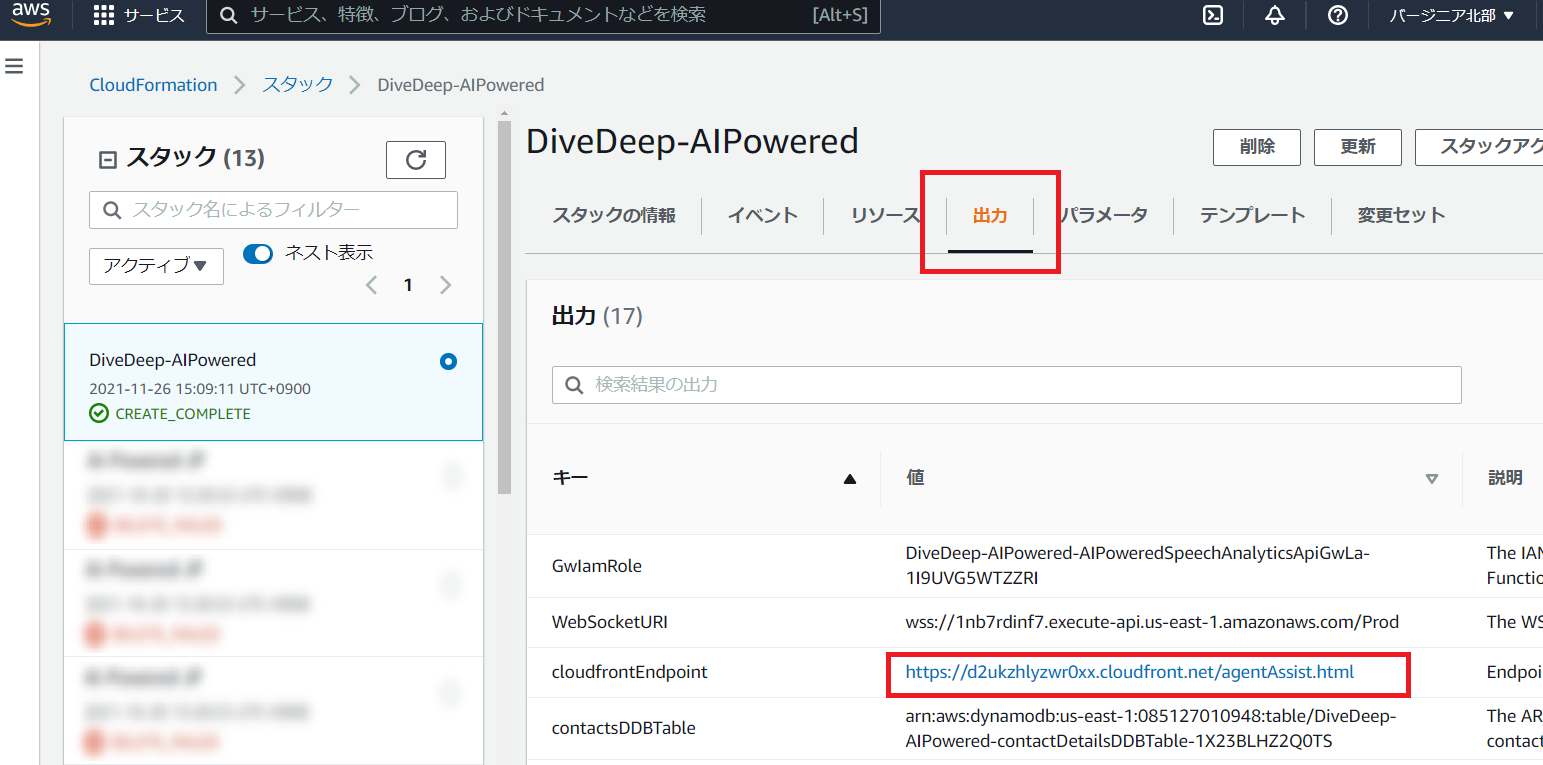This screenshot has width=1543, height=765.
Task: Click the Description column header
Action: pyautogui.click(x=1505, y=478)
